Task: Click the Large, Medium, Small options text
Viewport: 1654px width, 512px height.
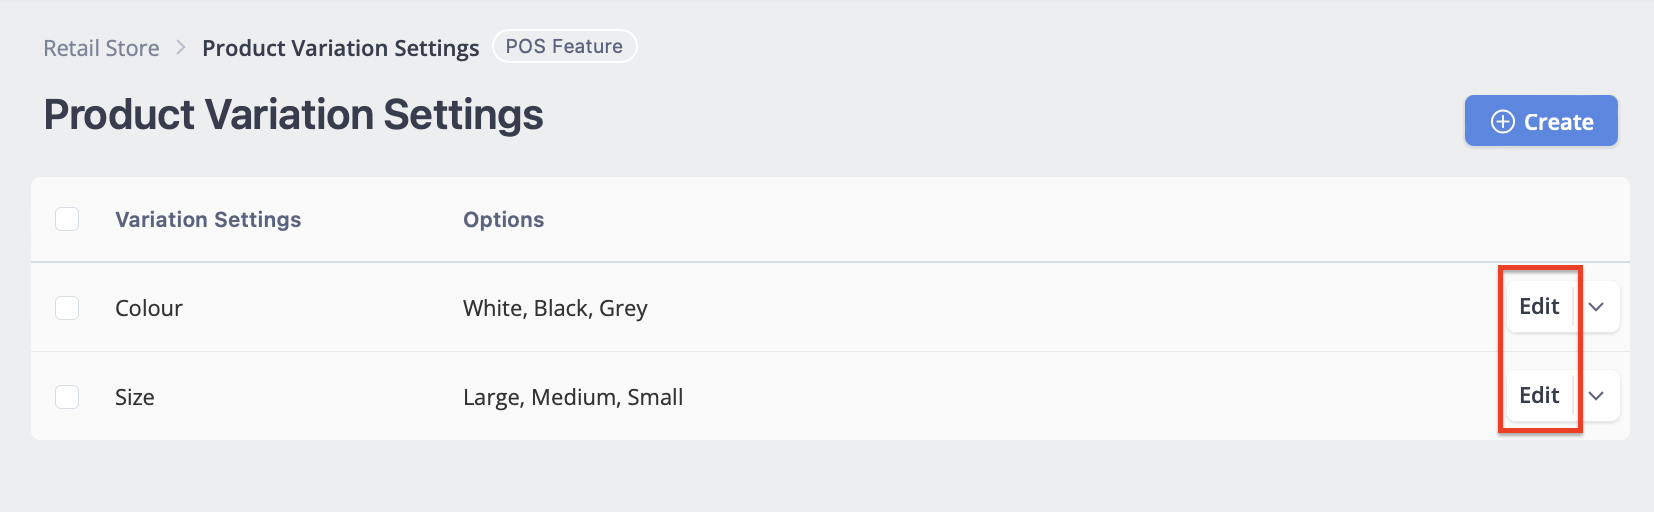Action: point(573,397)
